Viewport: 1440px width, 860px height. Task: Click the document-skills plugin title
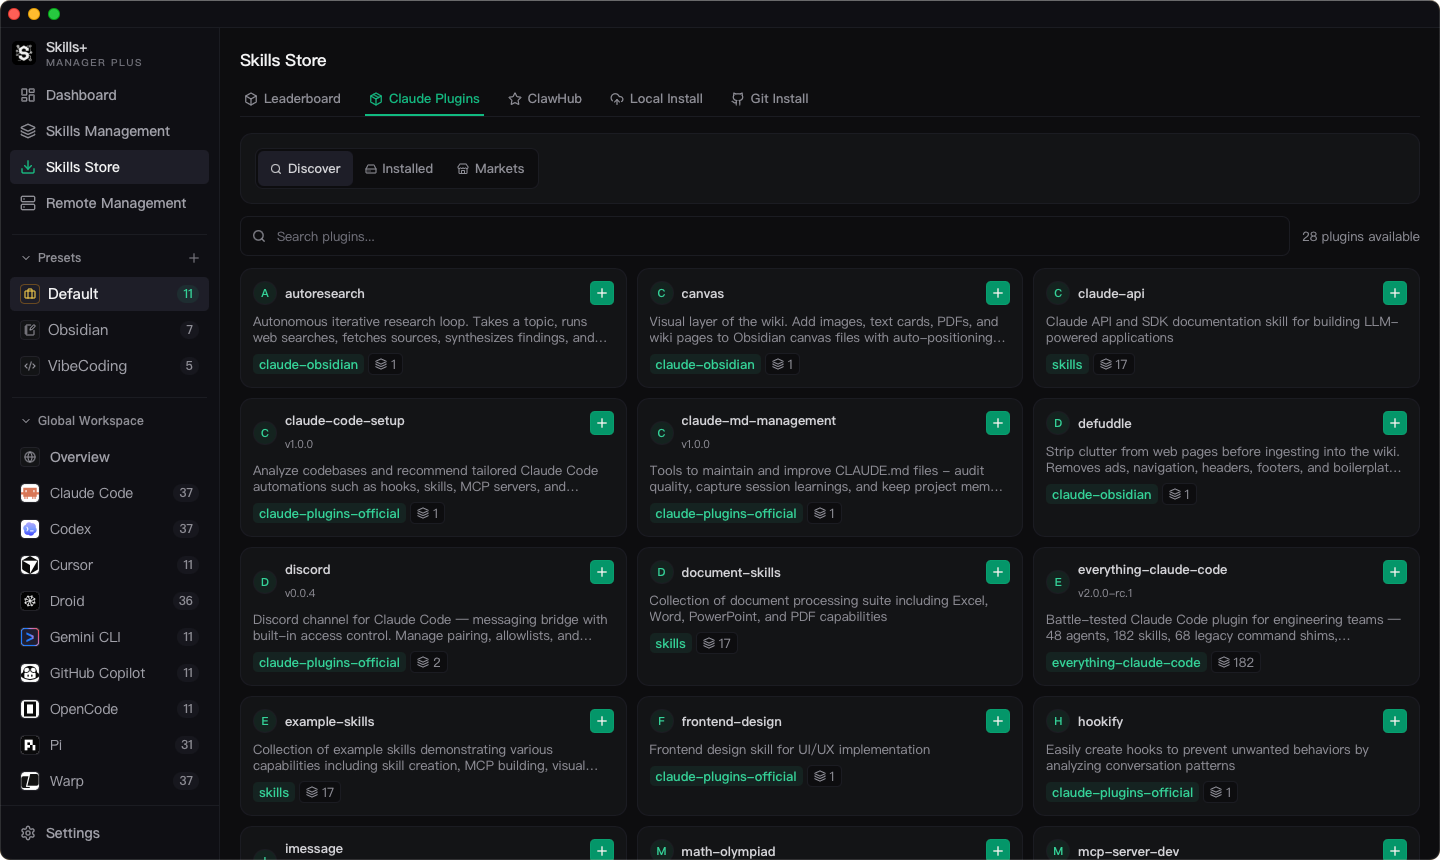click(x=731, y=573)
